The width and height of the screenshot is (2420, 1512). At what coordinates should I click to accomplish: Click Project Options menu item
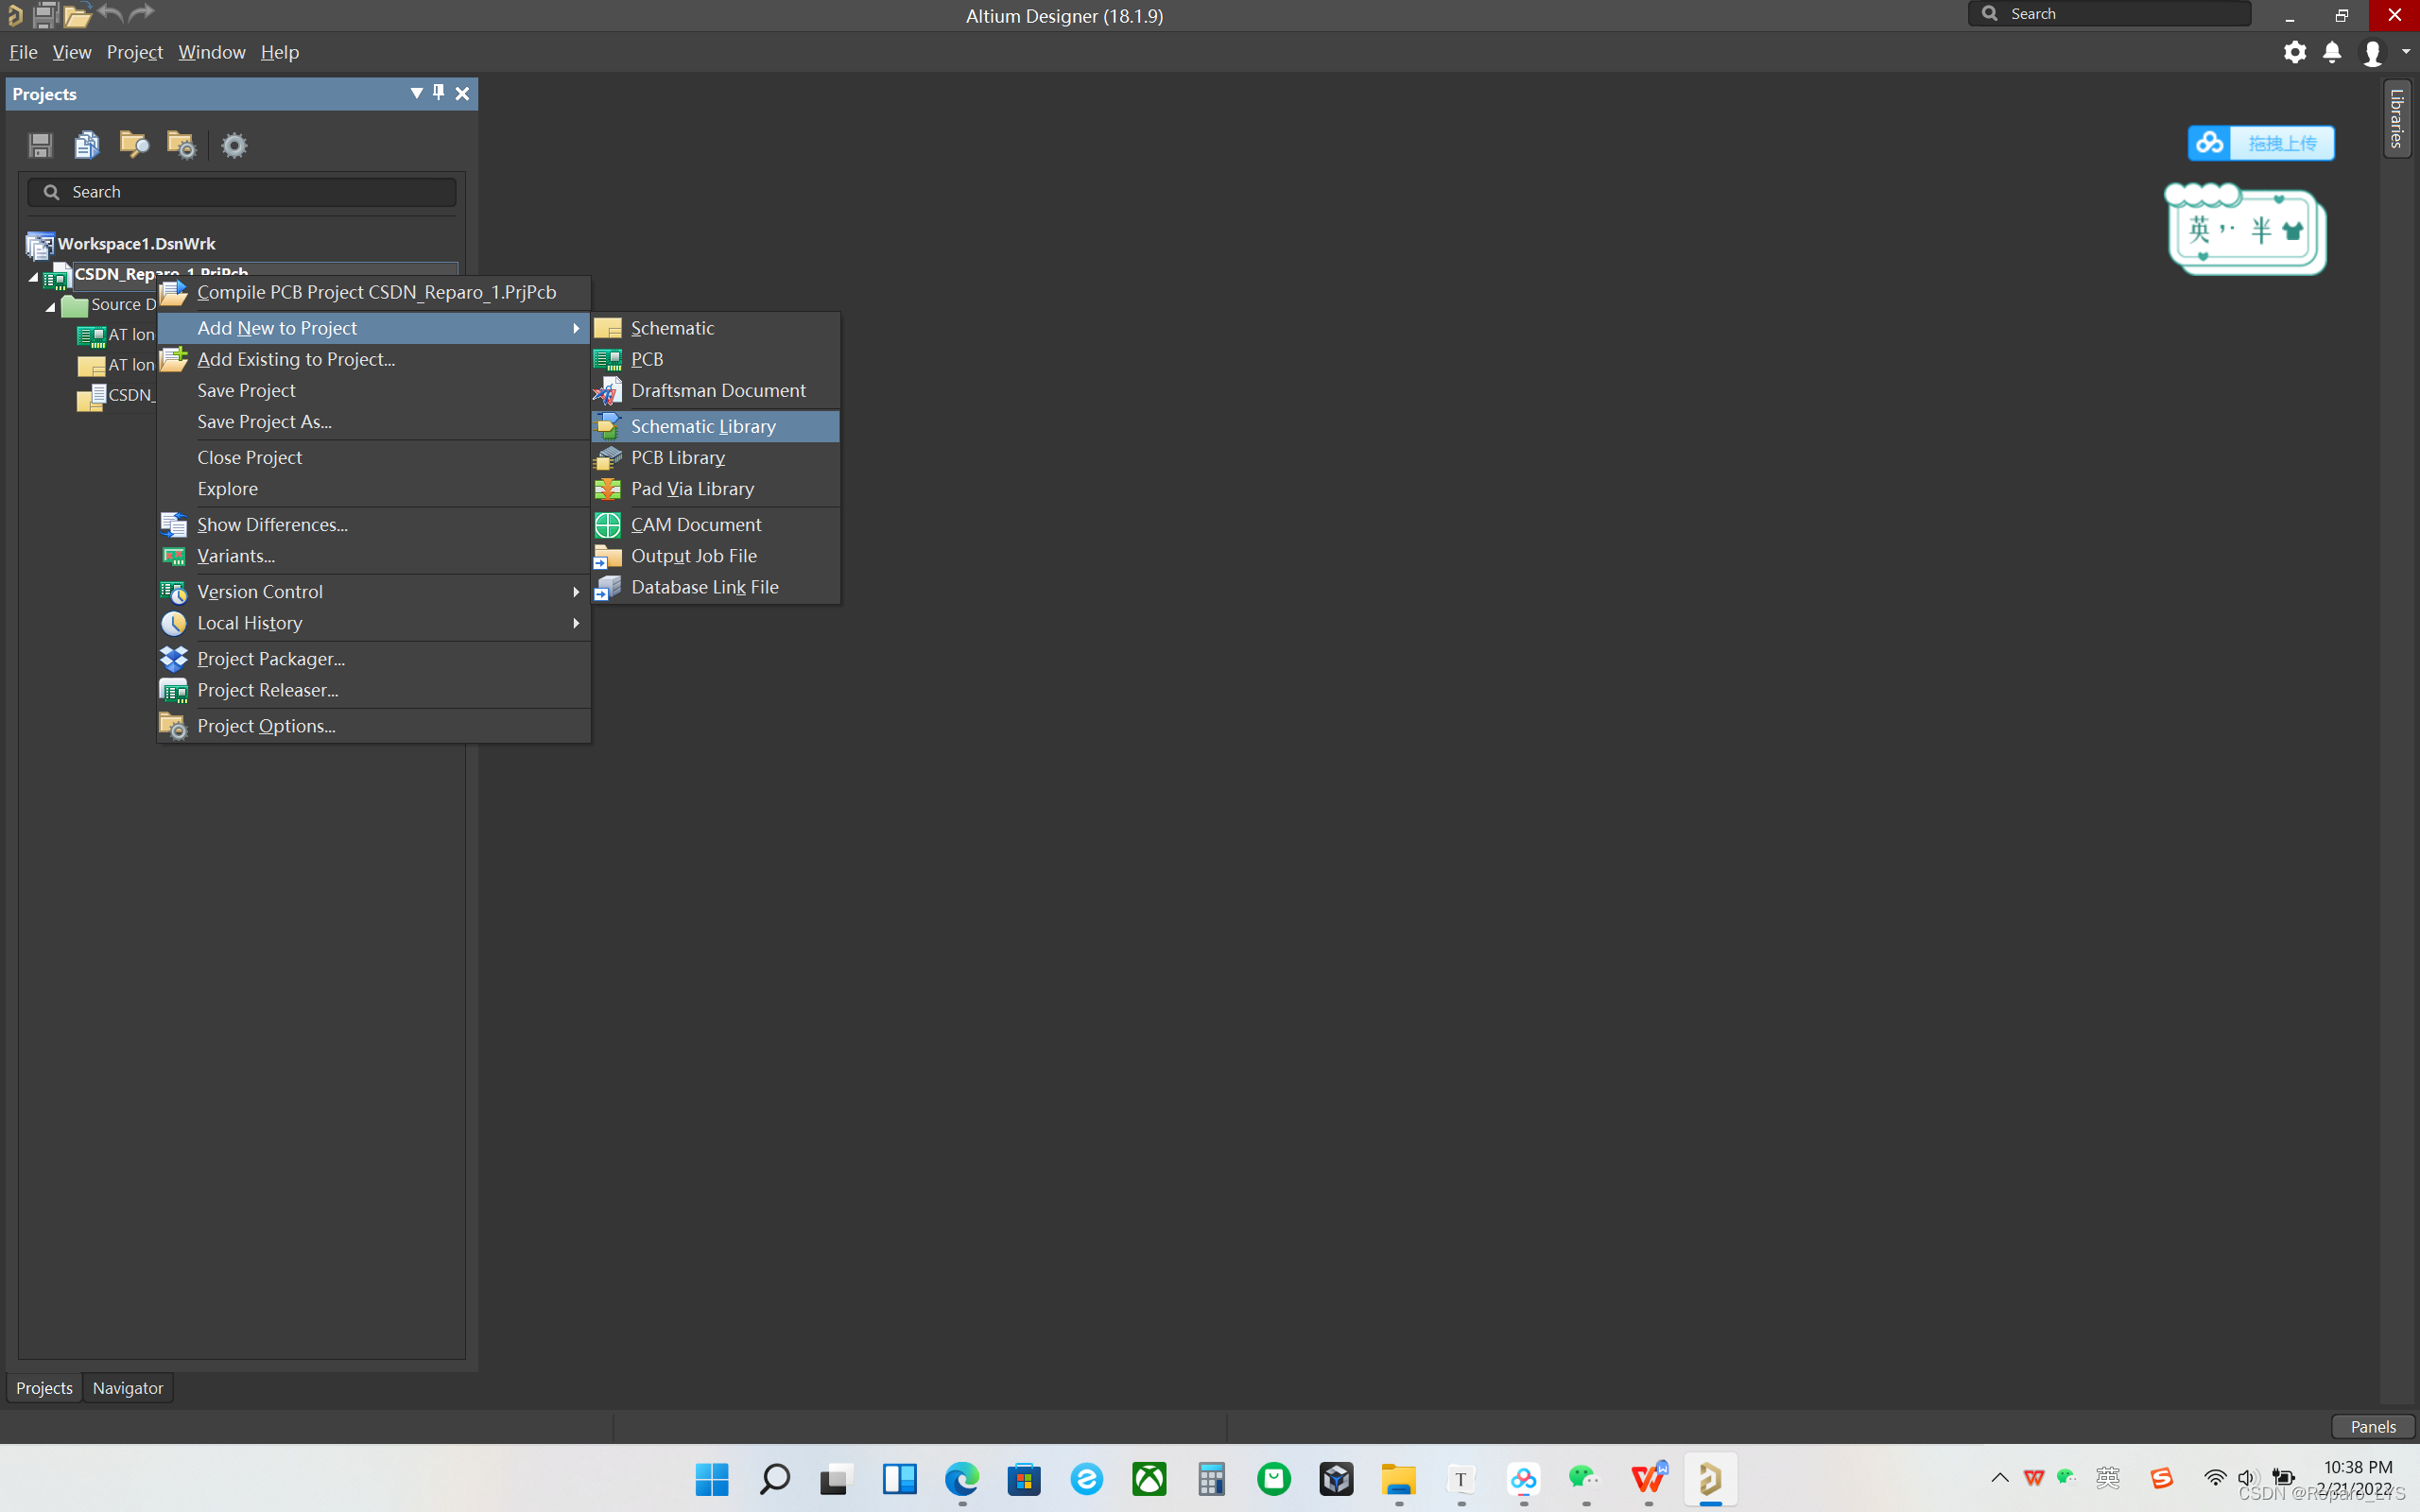[267, 725]
